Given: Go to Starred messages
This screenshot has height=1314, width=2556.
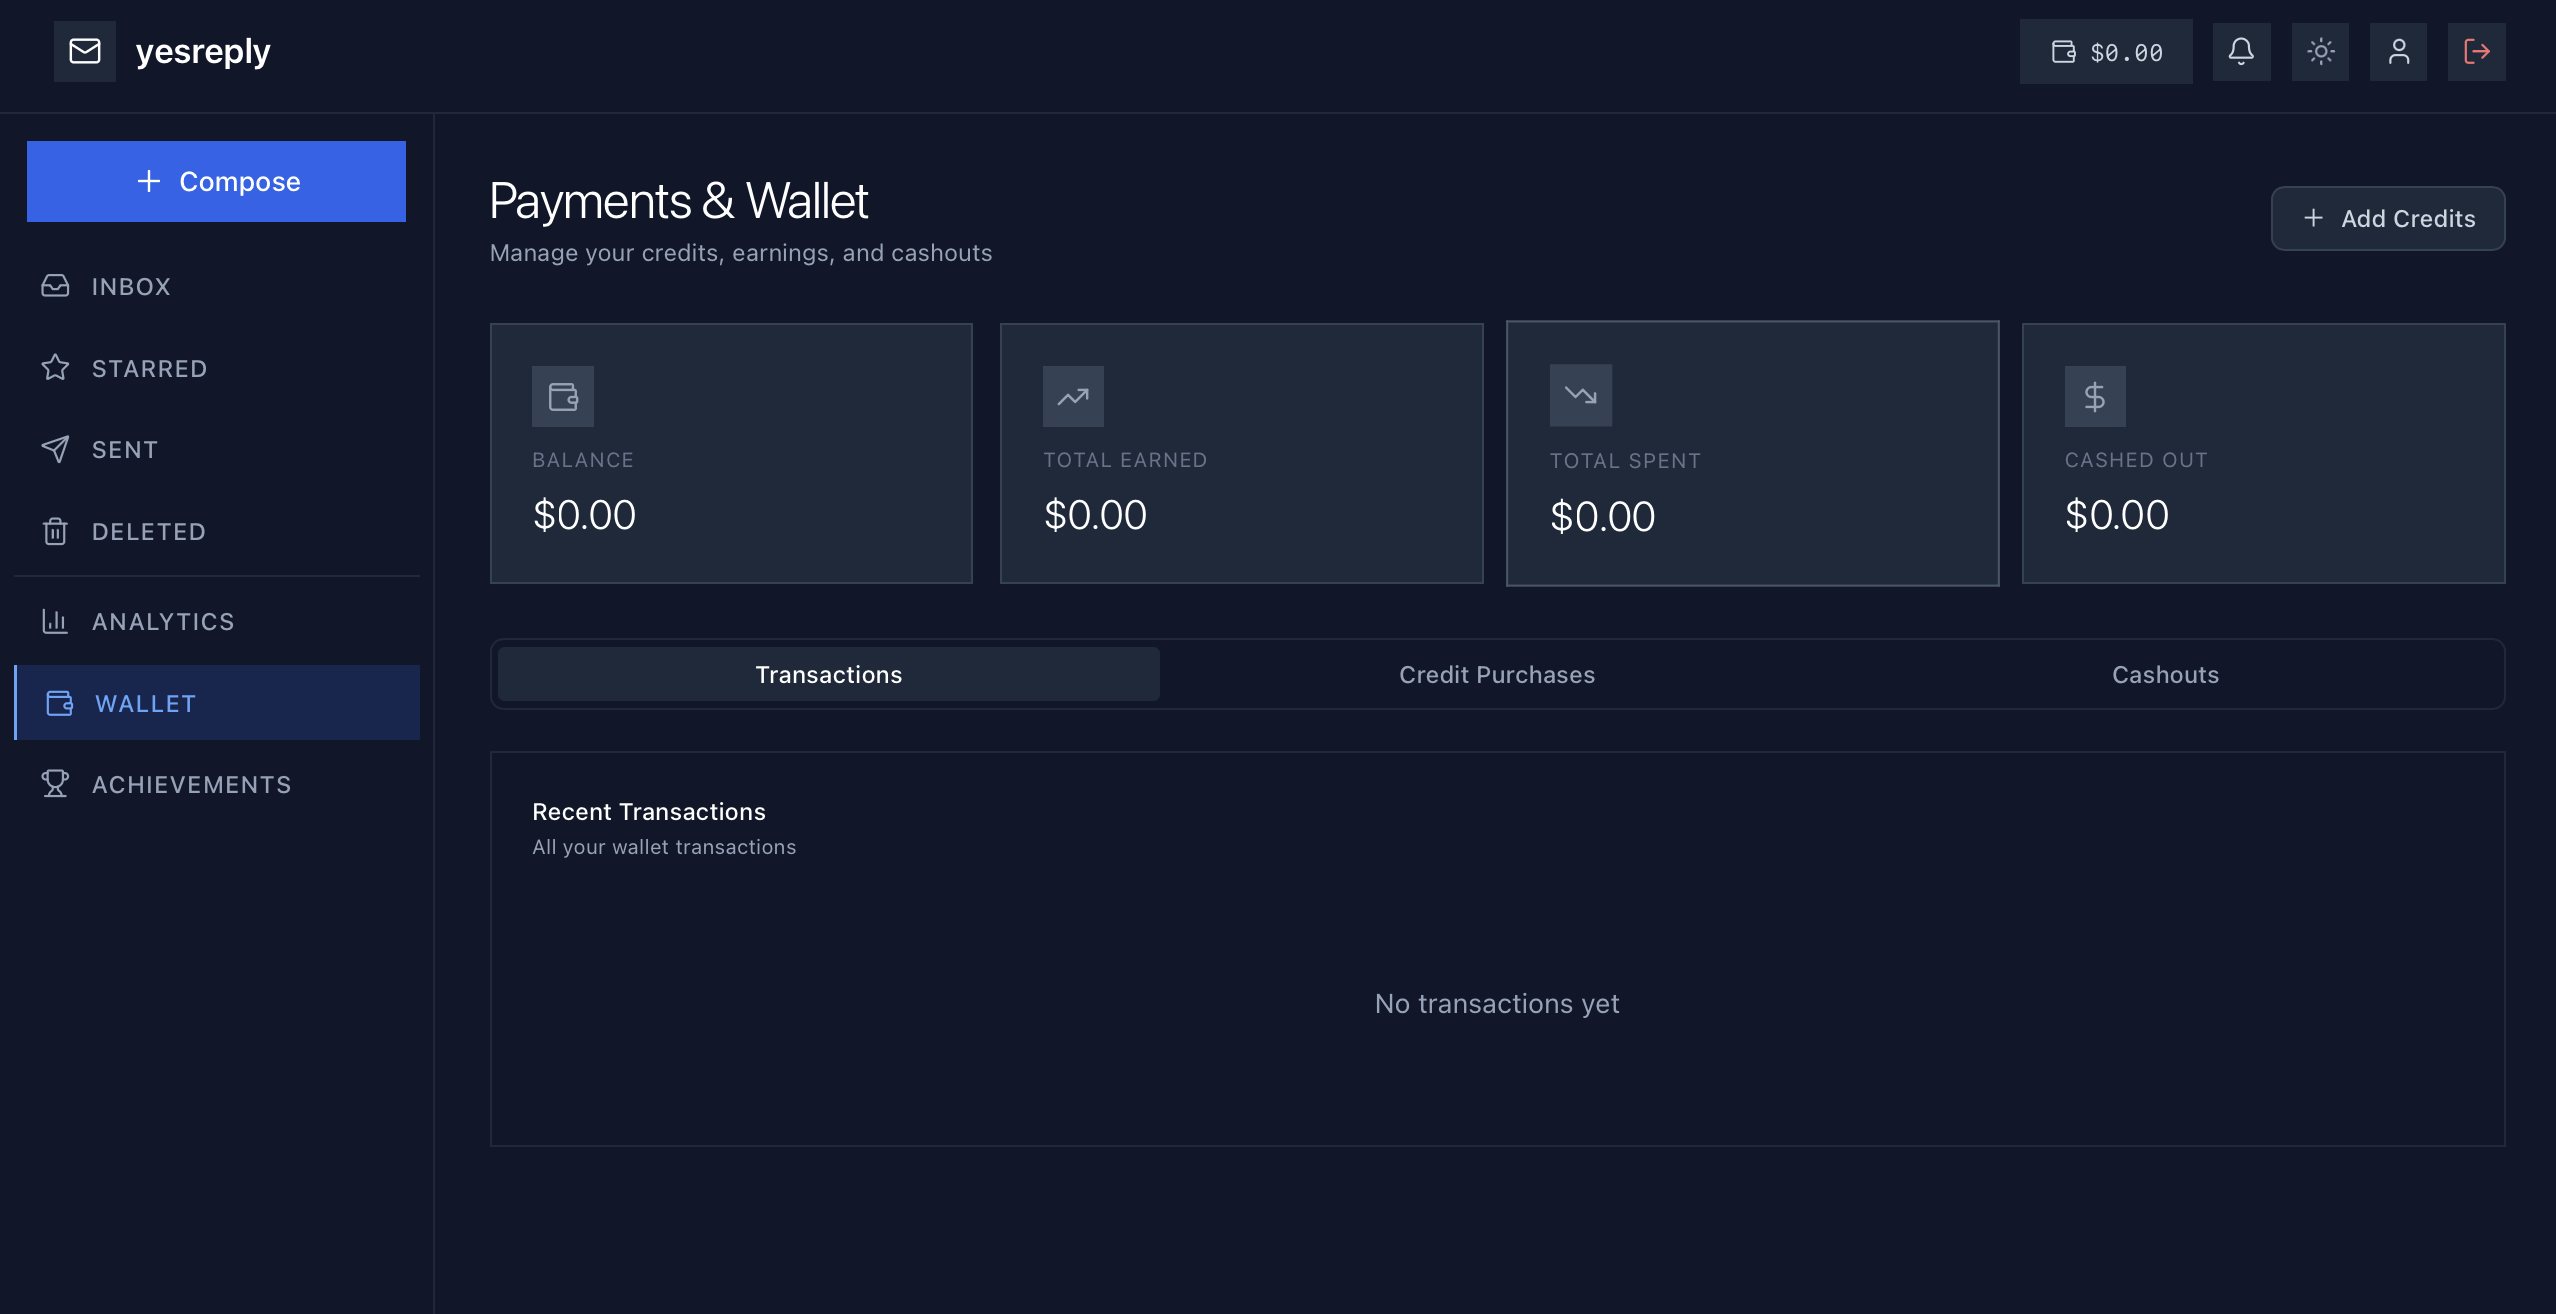Looking at the screenshot, I should pyautogui.click(x=149, y=369).
